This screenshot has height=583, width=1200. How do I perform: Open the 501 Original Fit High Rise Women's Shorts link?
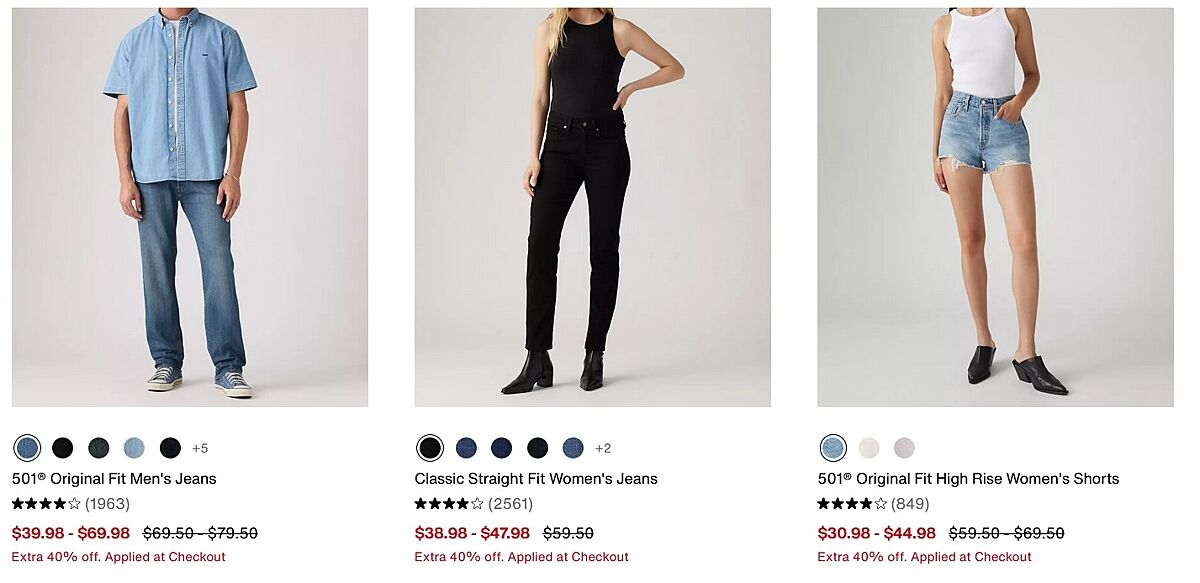point(968,479)
